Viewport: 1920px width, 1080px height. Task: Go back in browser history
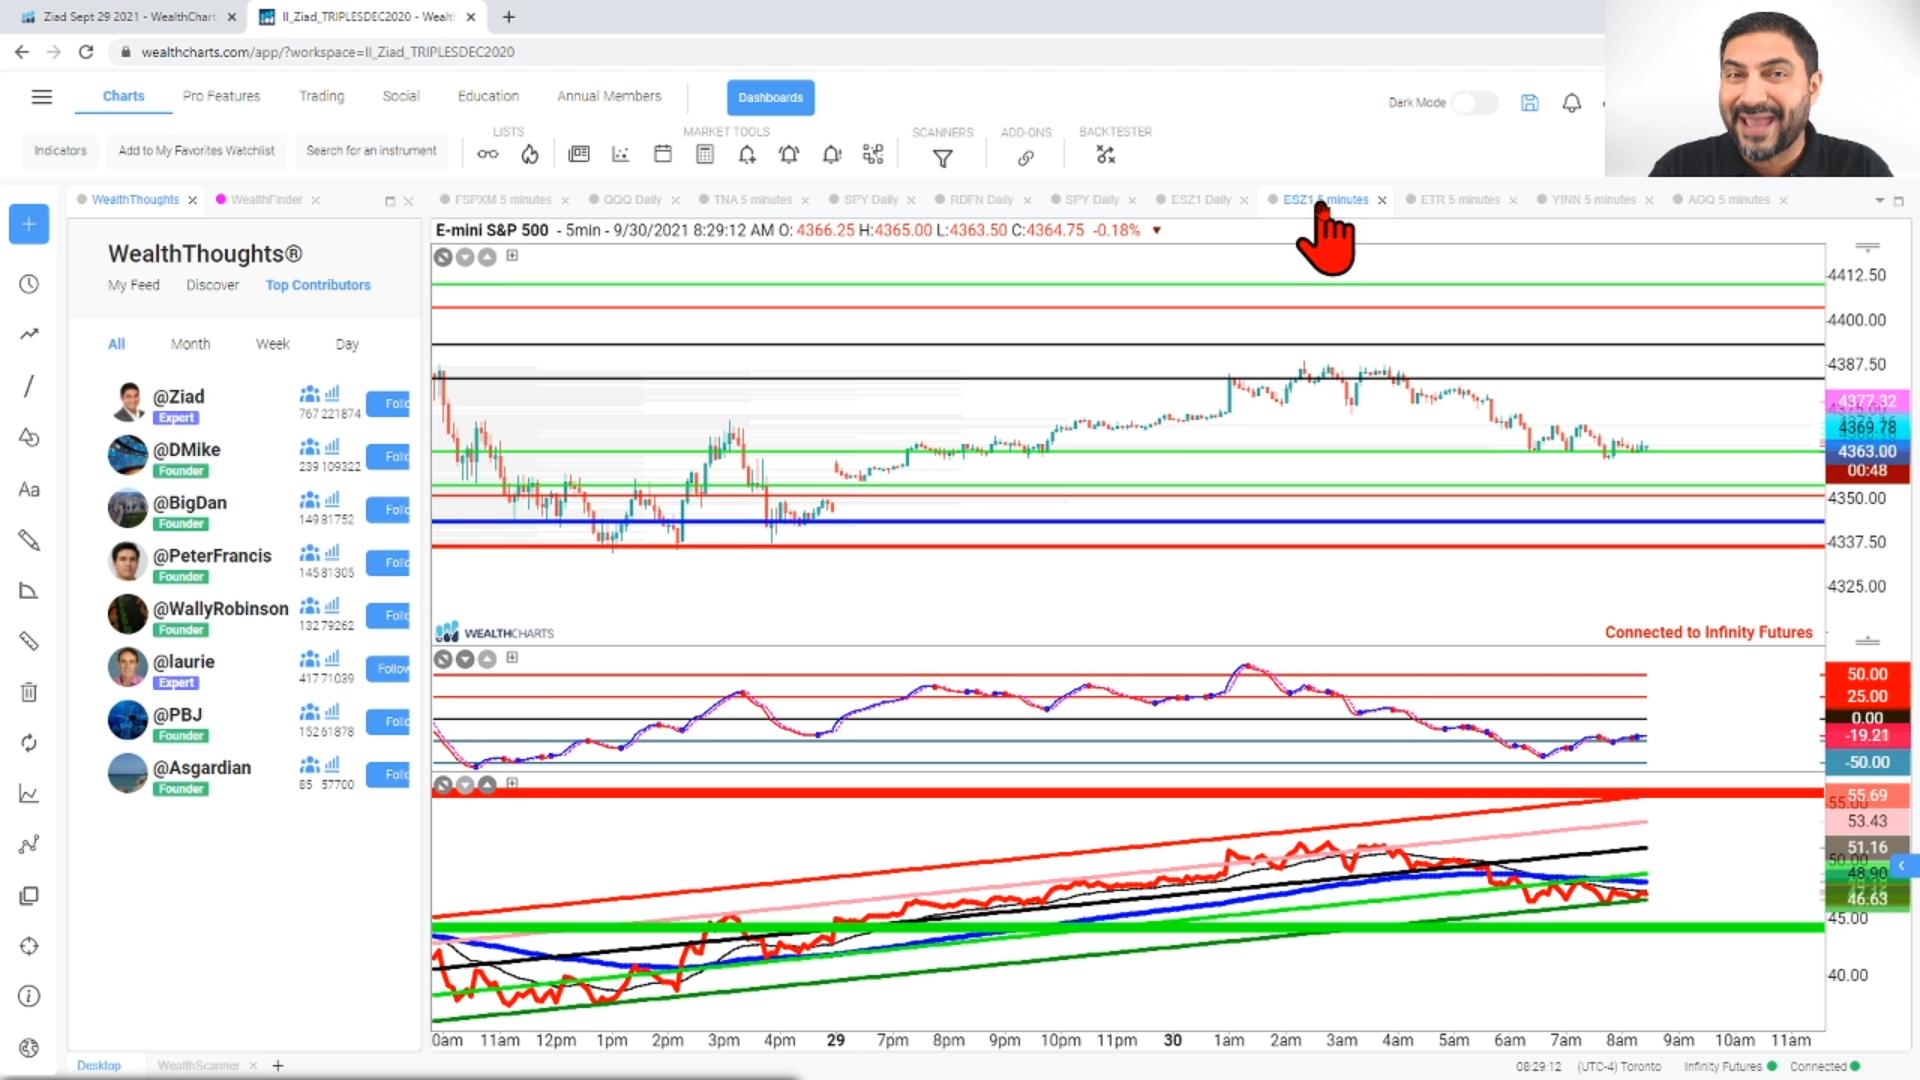pos(22,52)
